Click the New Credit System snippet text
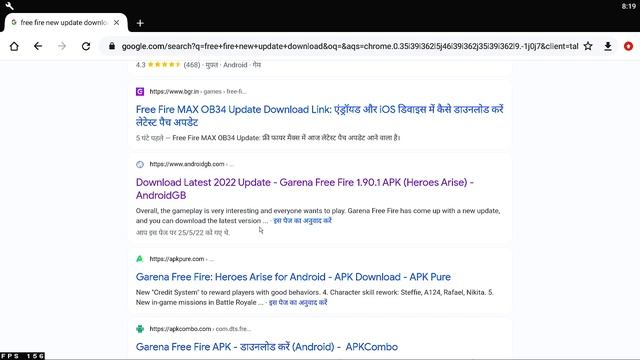Viewport: 640px width, 360px height. [x=314, y=297]
